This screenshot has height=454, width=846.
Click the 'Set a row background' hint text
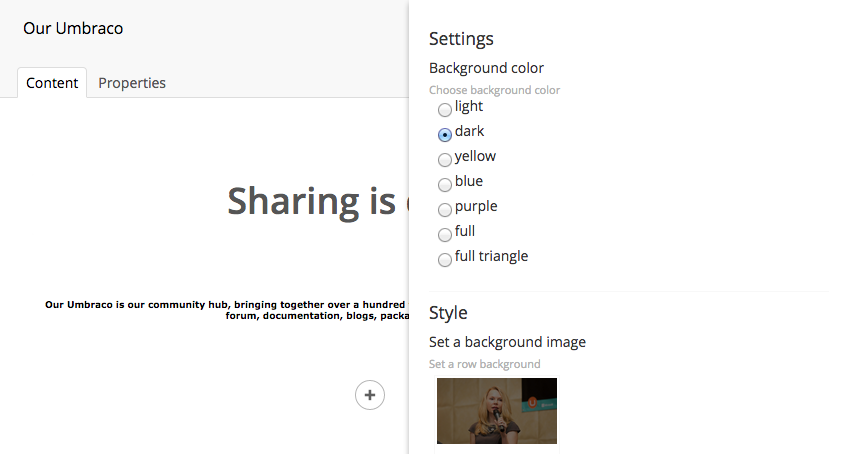(x=484, y=364)
